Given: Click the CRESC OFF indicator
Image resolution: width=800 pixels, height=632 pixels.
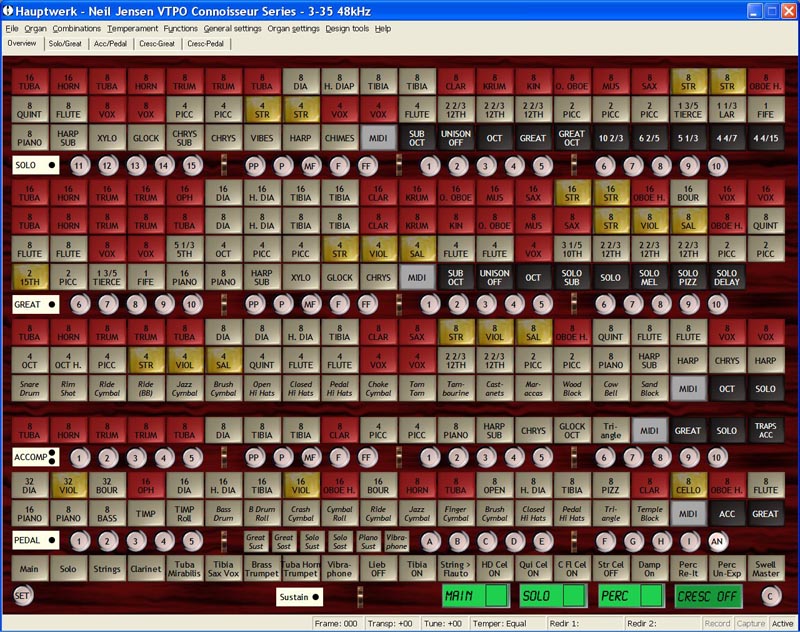Looking at the screenshot, I should 708,596.
